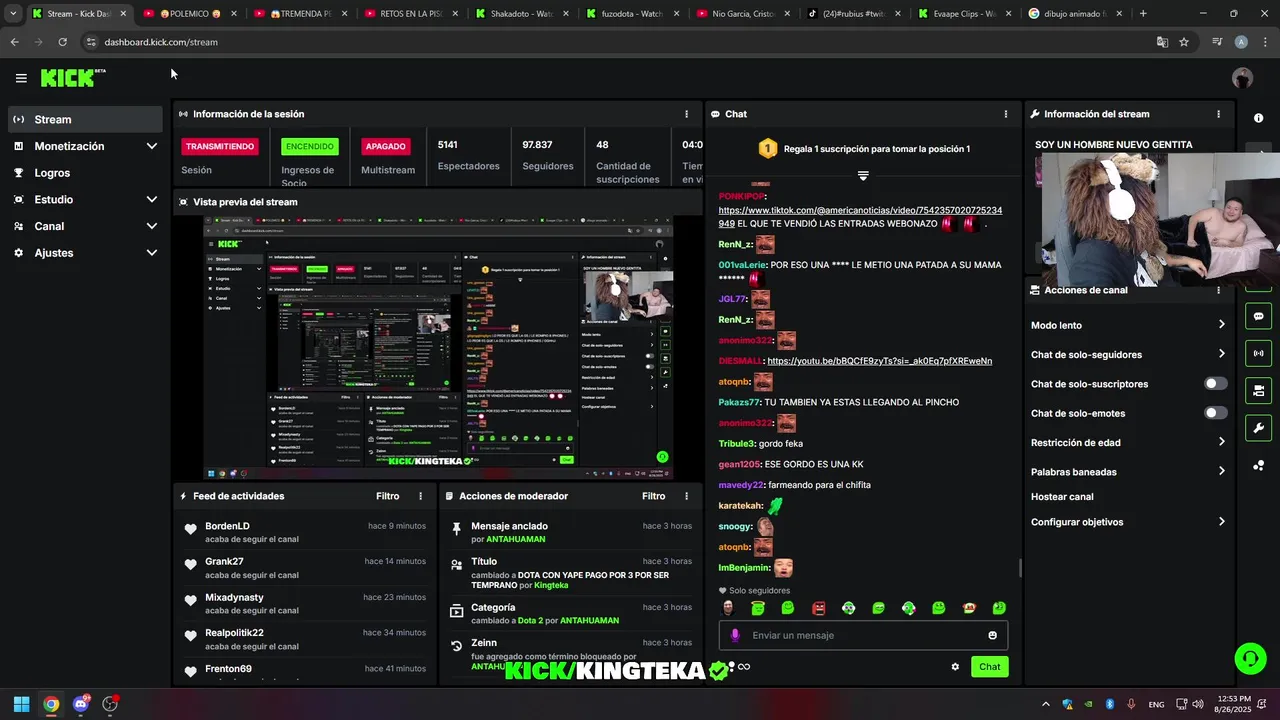Click the browser address bar URL
This screenshot has width=1280, height=720.
pyautogui.click(x=161, y=42)
